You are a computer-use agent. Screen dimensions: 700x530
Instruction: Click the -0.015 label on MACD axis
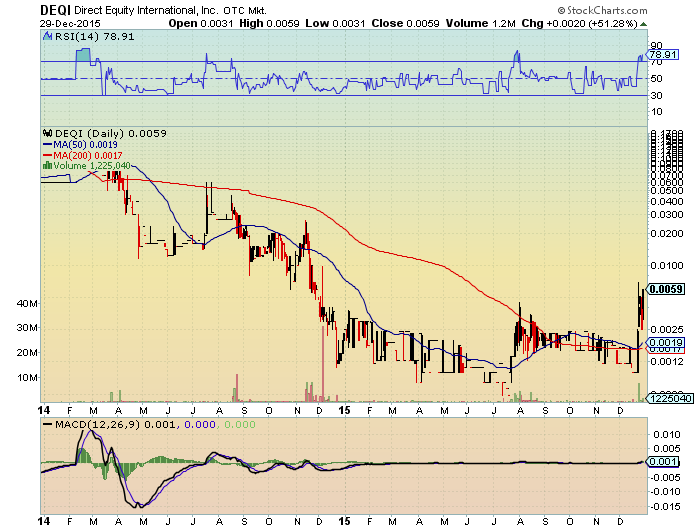coord(665,507)
